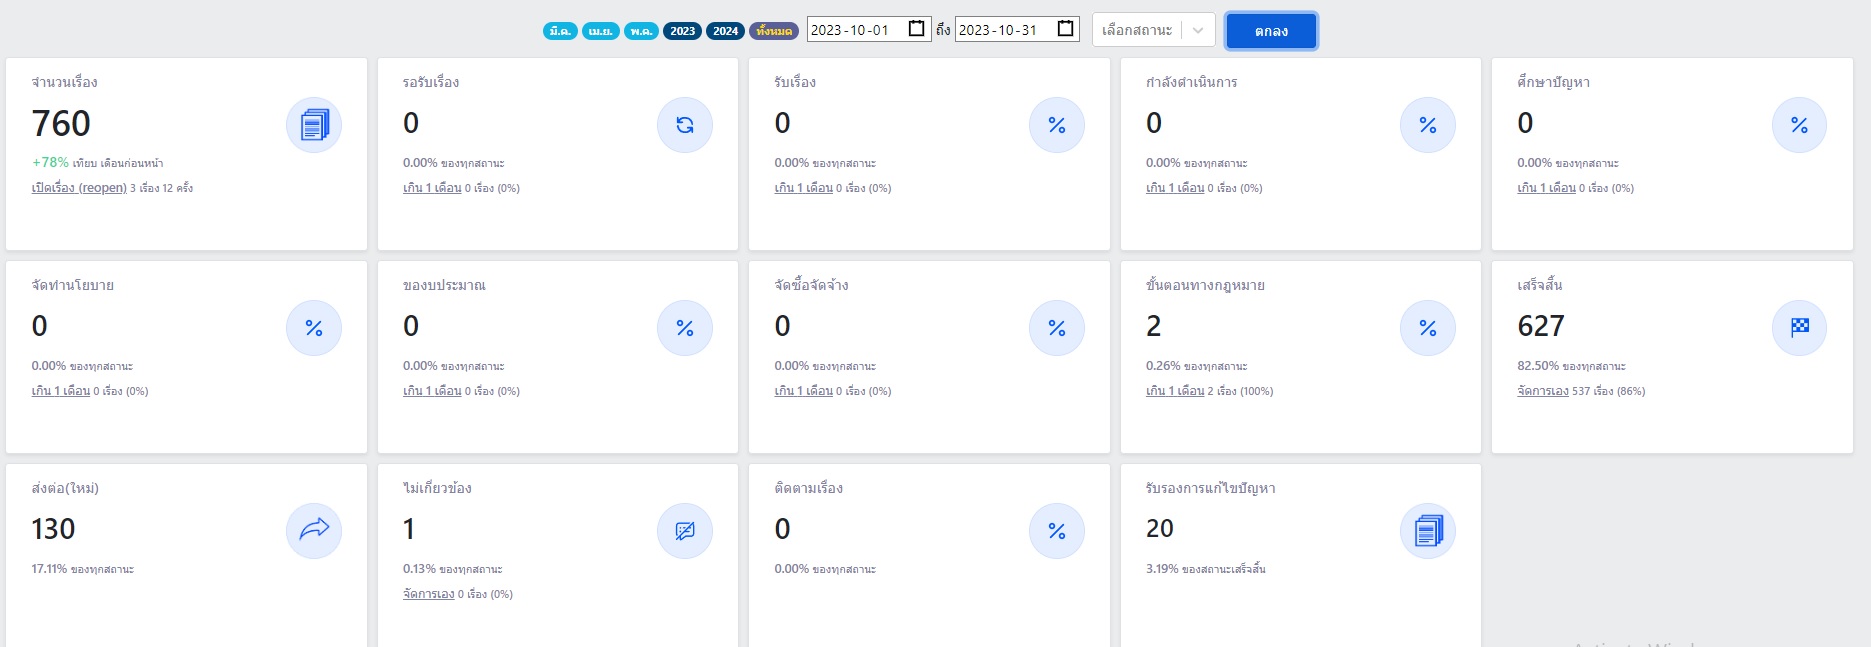Open the start date calendar picker icon
The width and height of the screenshot is (1871, 647).
click(916, 29)
